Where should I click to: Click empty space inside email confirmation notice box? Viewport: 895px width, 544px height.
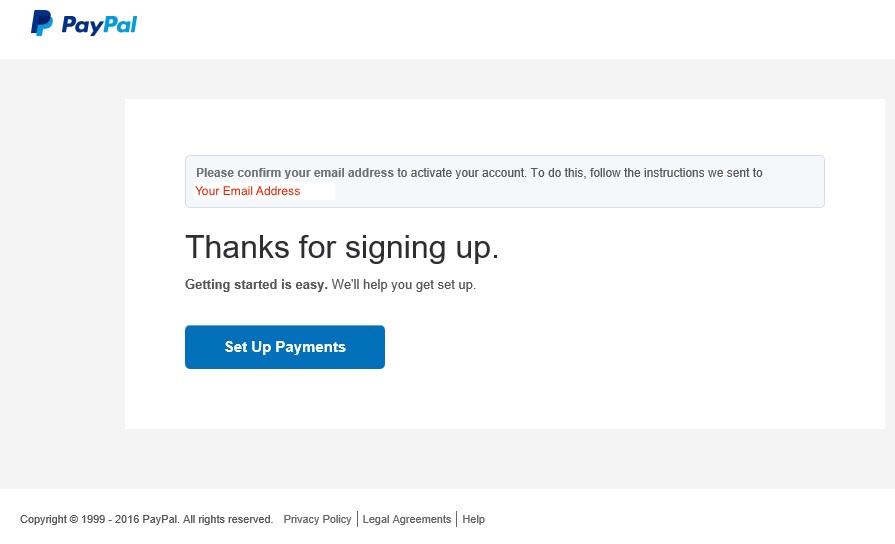pyautogui.click(x=600, y=192)
